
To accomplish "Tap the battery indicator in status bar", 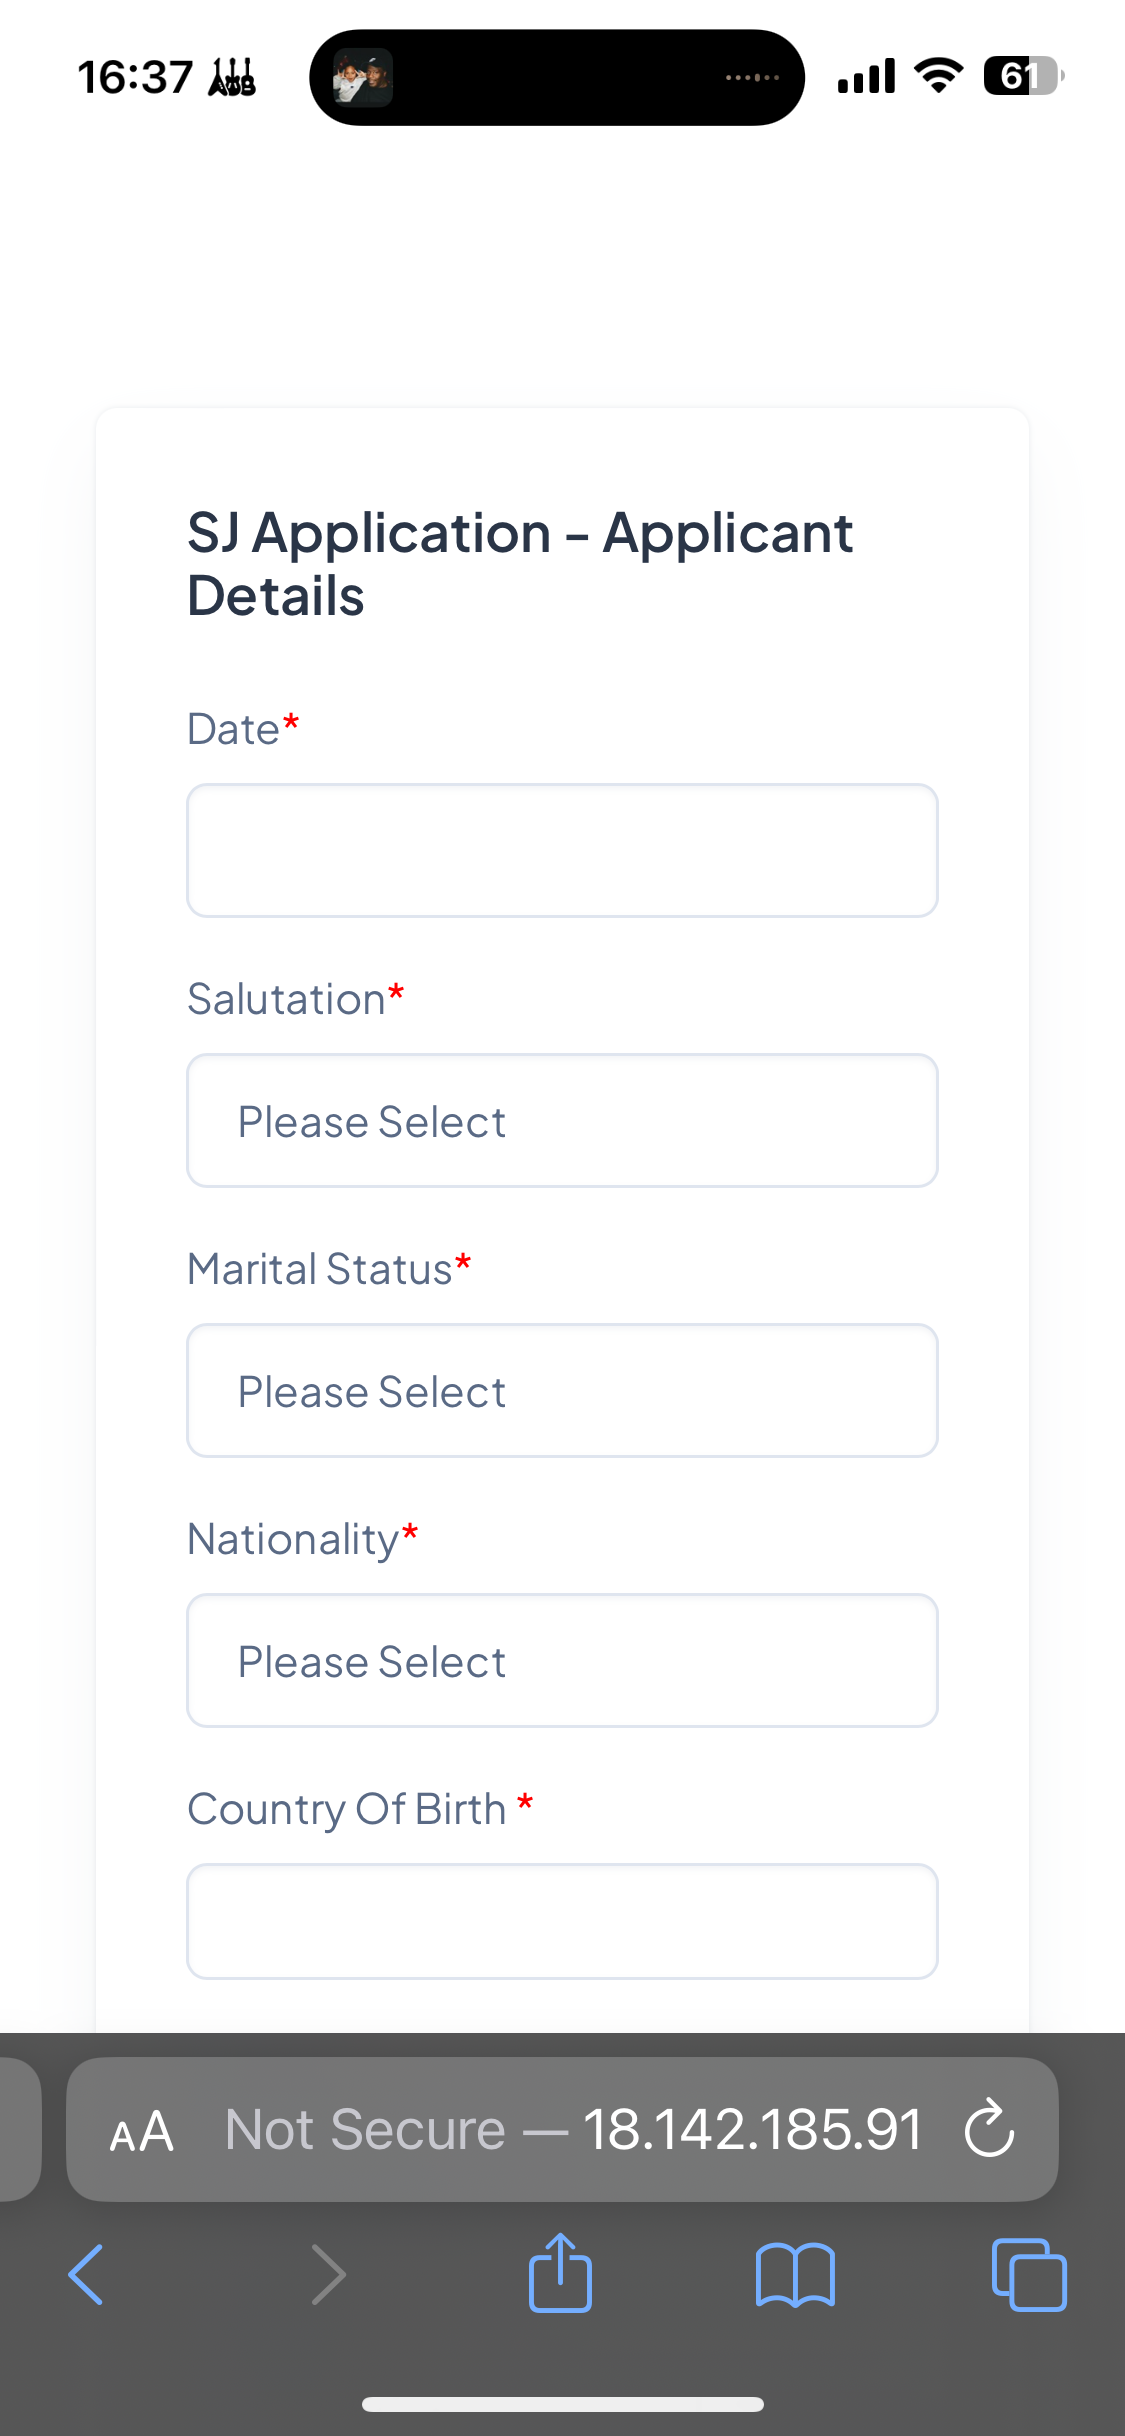I will pyautogui.click(x=1022, y=76).
